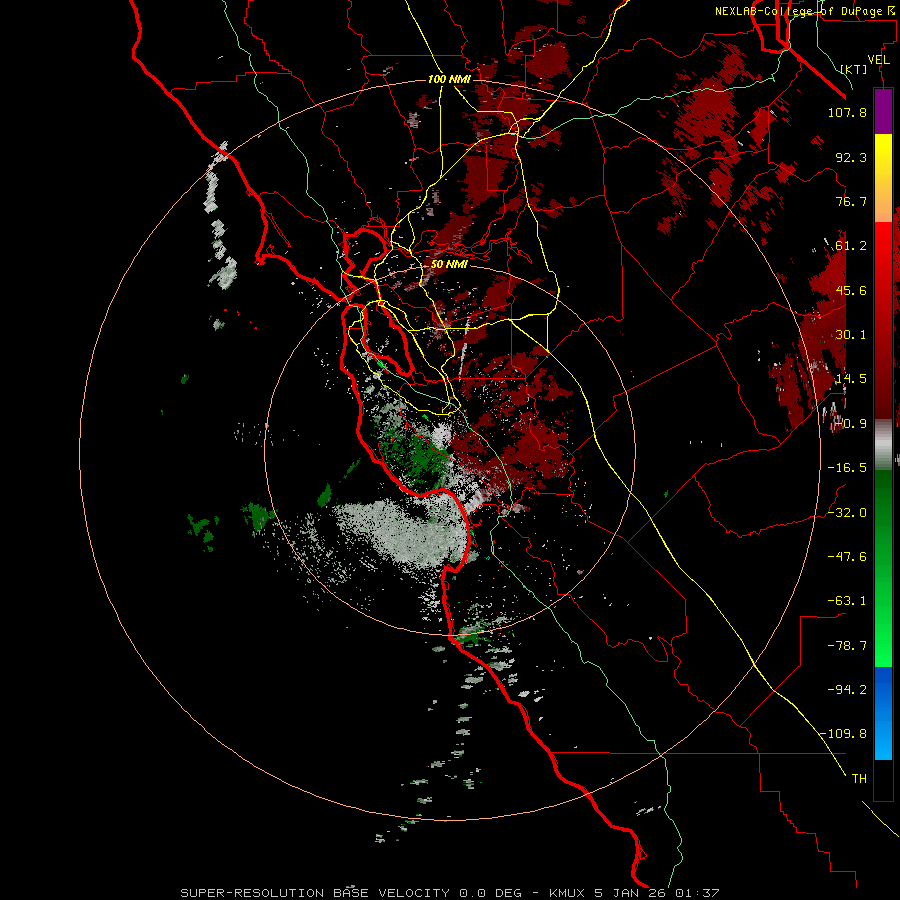Viewport: 900px width, 900px height.
Task: Click the 92.3 value on the velocity scale
Action: [851, 157]
